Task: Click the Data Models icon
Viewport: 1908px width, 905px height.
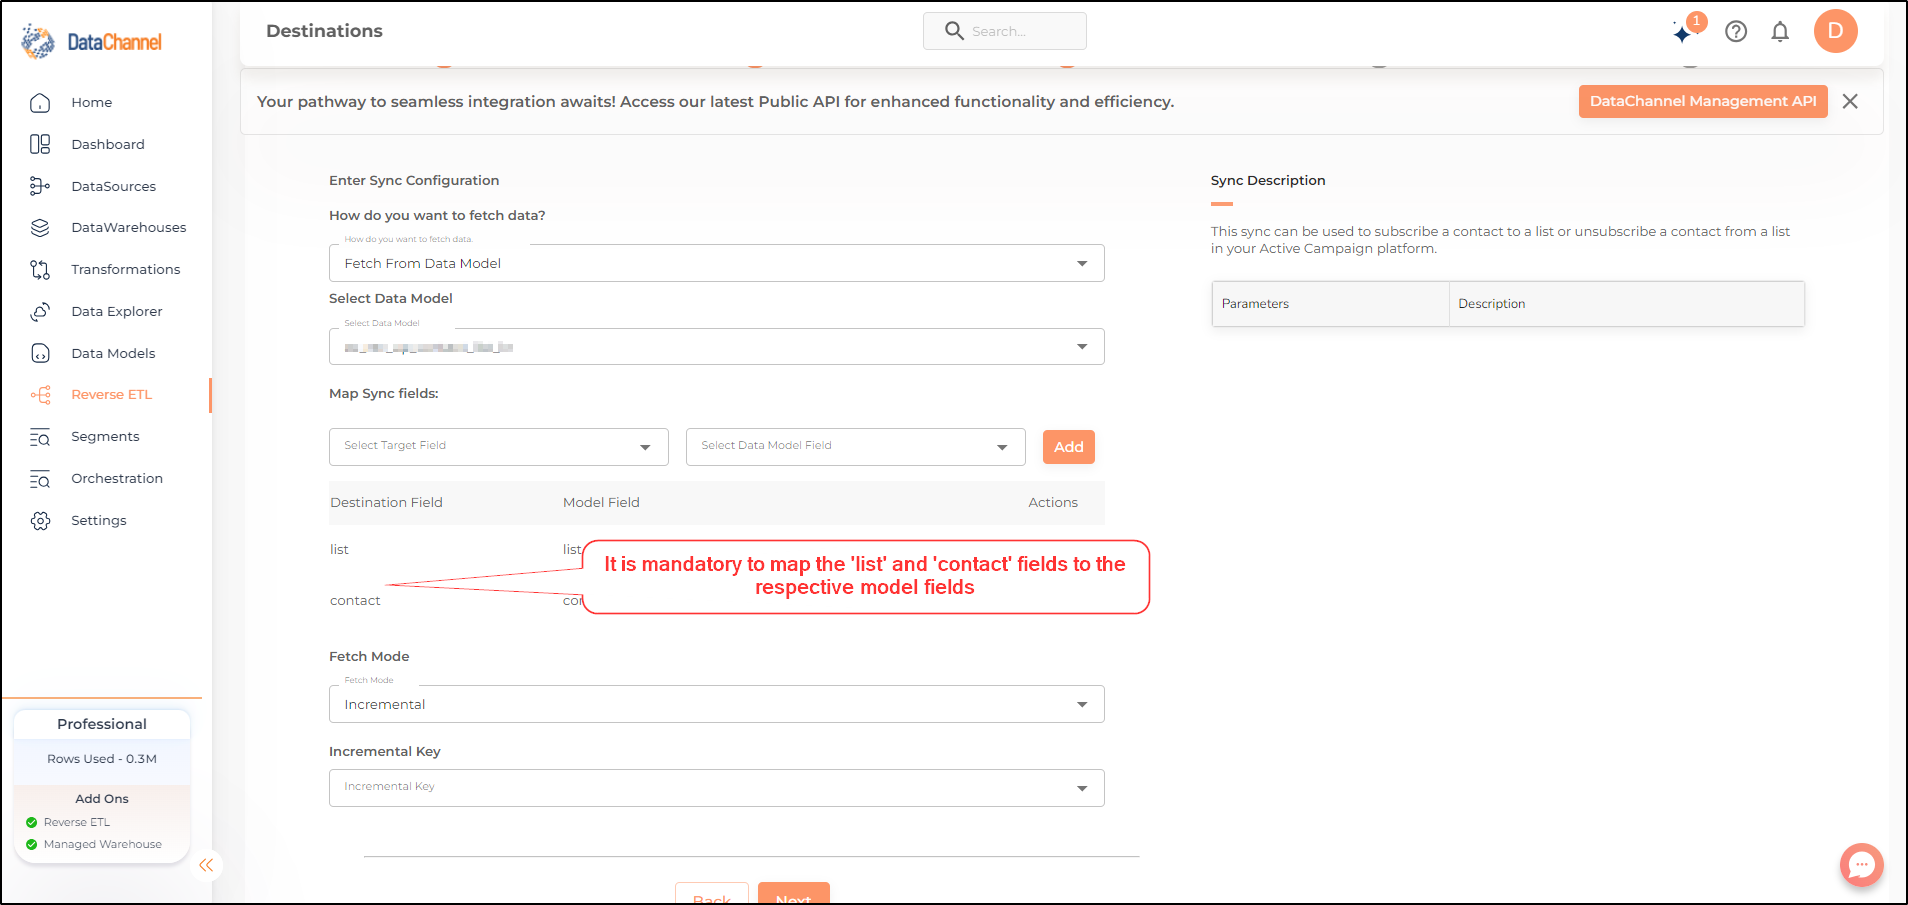Action: point(40,354)
